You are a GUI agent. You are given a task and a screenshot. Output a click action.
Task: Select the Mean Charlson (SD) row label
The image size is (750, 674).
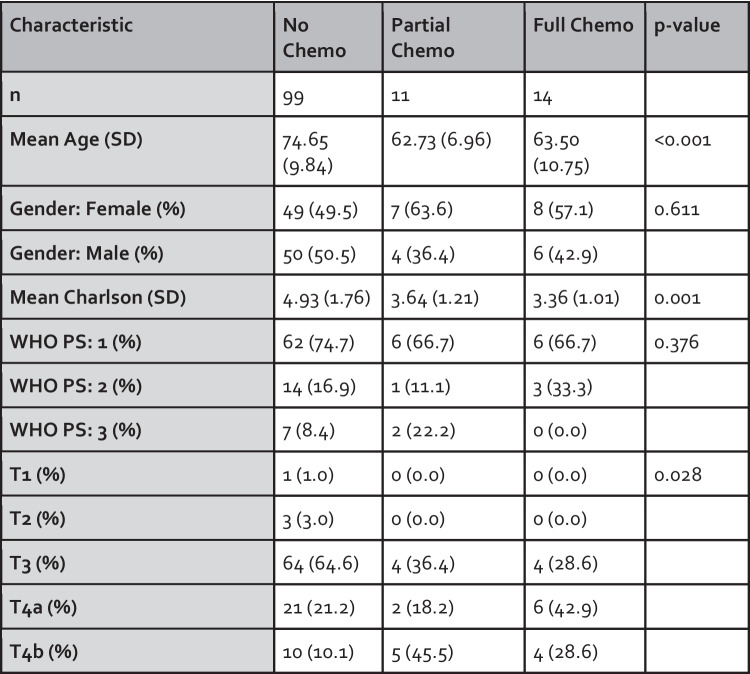(138, 297)
